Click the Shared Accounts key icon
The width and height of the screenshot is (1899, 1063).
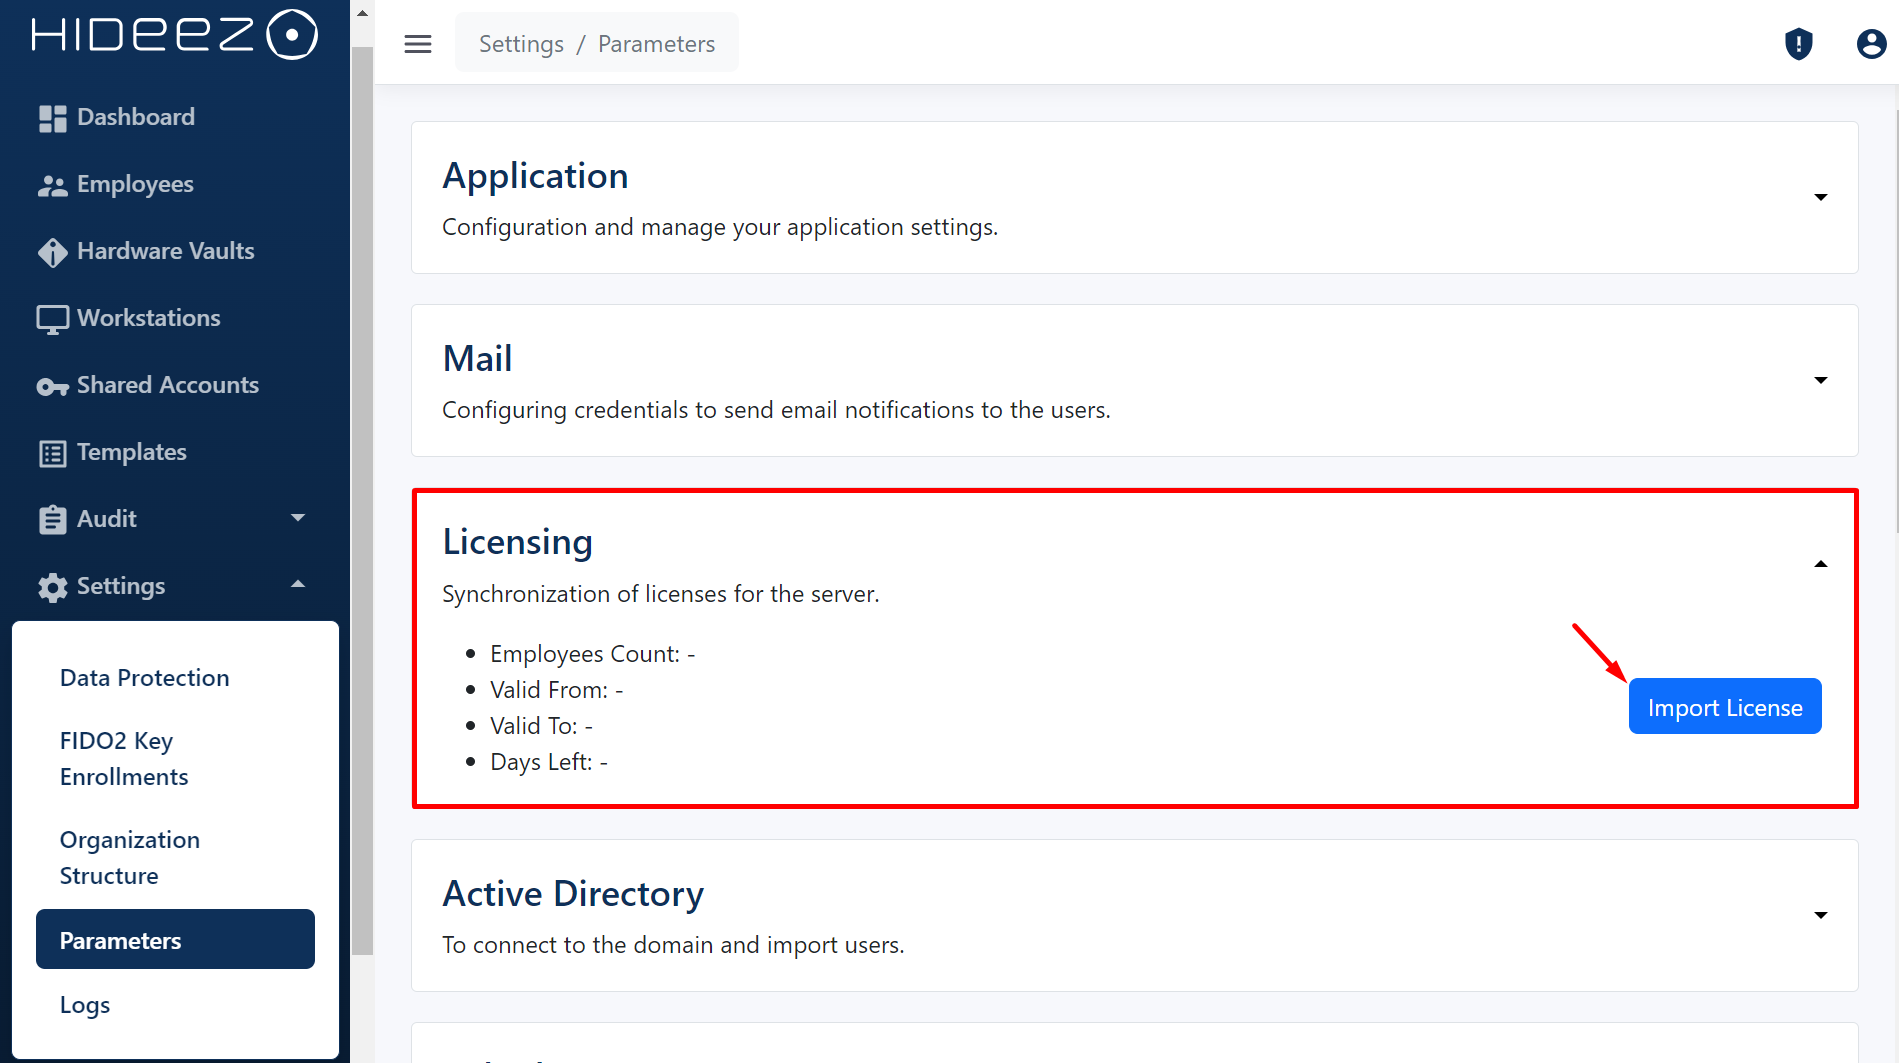(52, 386)
